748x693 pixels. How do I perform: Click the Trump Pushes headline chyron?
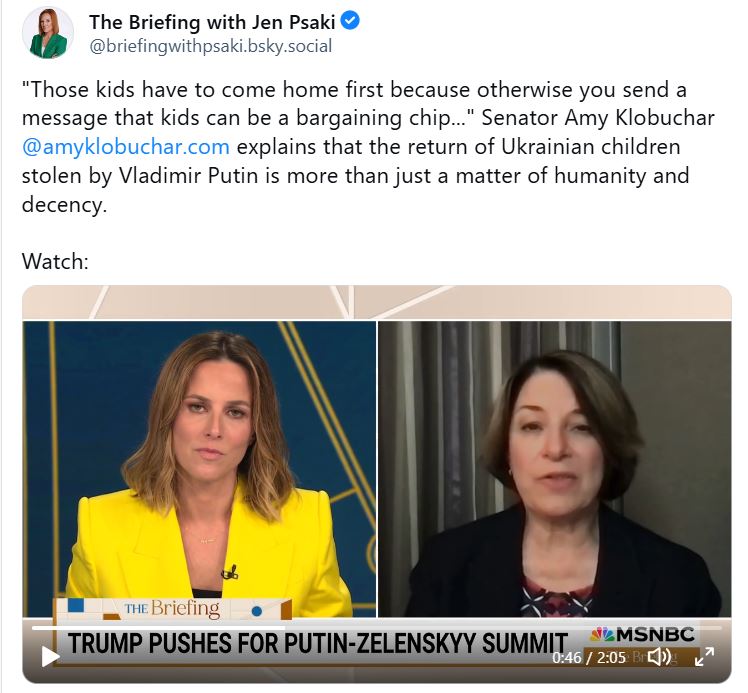coord(318,643)
